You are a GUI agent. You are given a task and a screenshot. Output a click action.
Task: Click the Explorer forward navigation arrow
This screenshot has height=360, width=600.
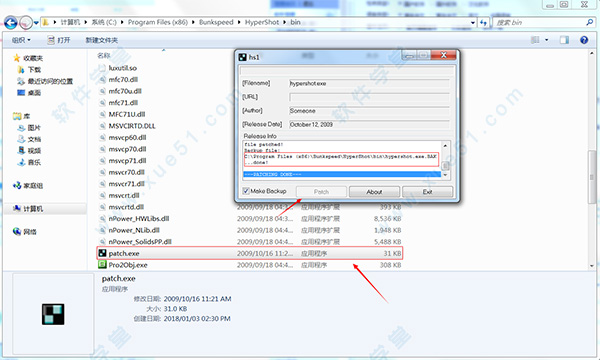click(x=26, y=23)
